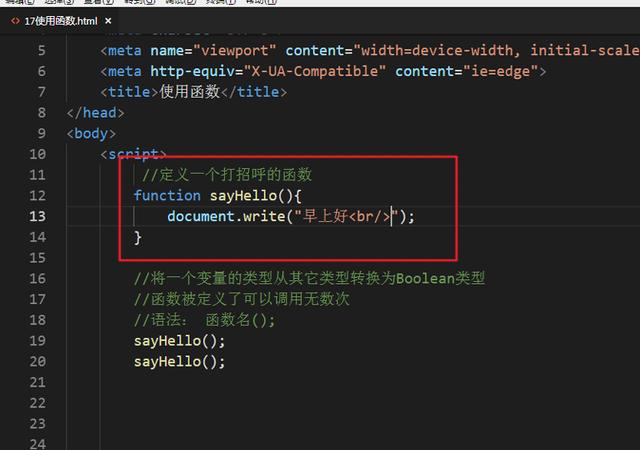The image size is (640, 450).
Task: Select line number 20 in the gutter
Action: point(38,361)
